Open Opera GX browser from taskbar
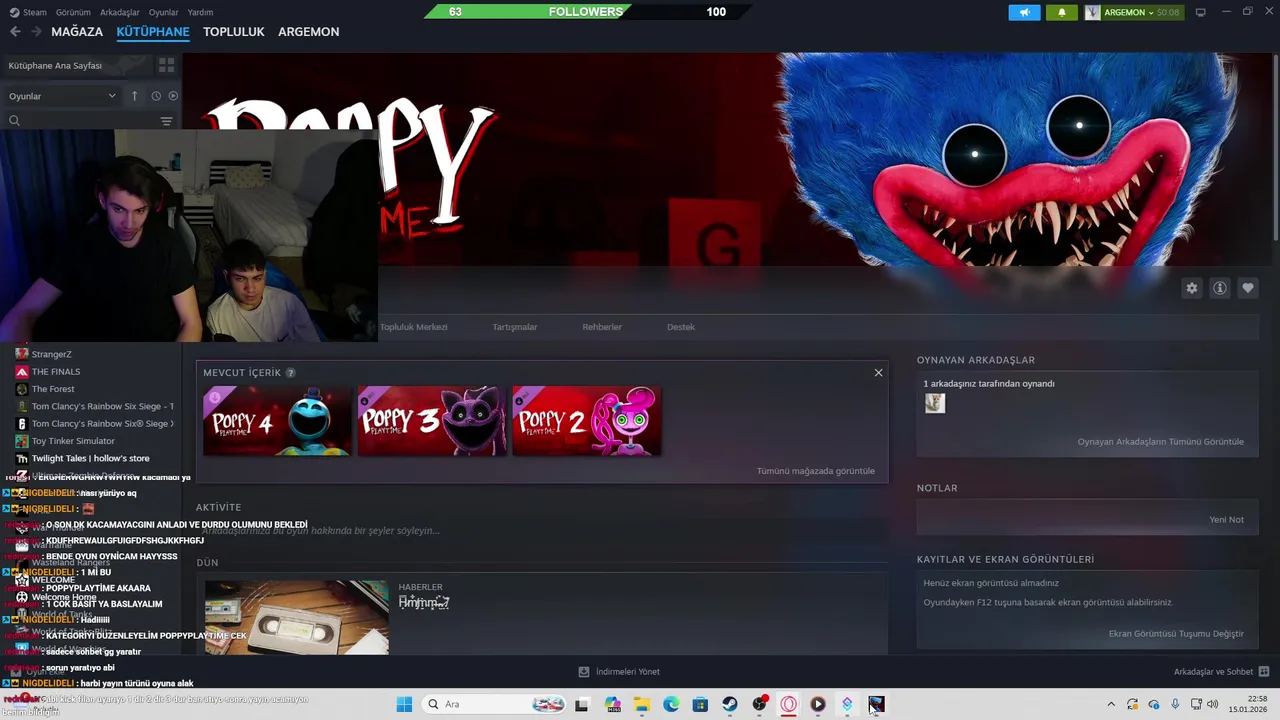The image size is (1280, 720). [x=788, y=704]
